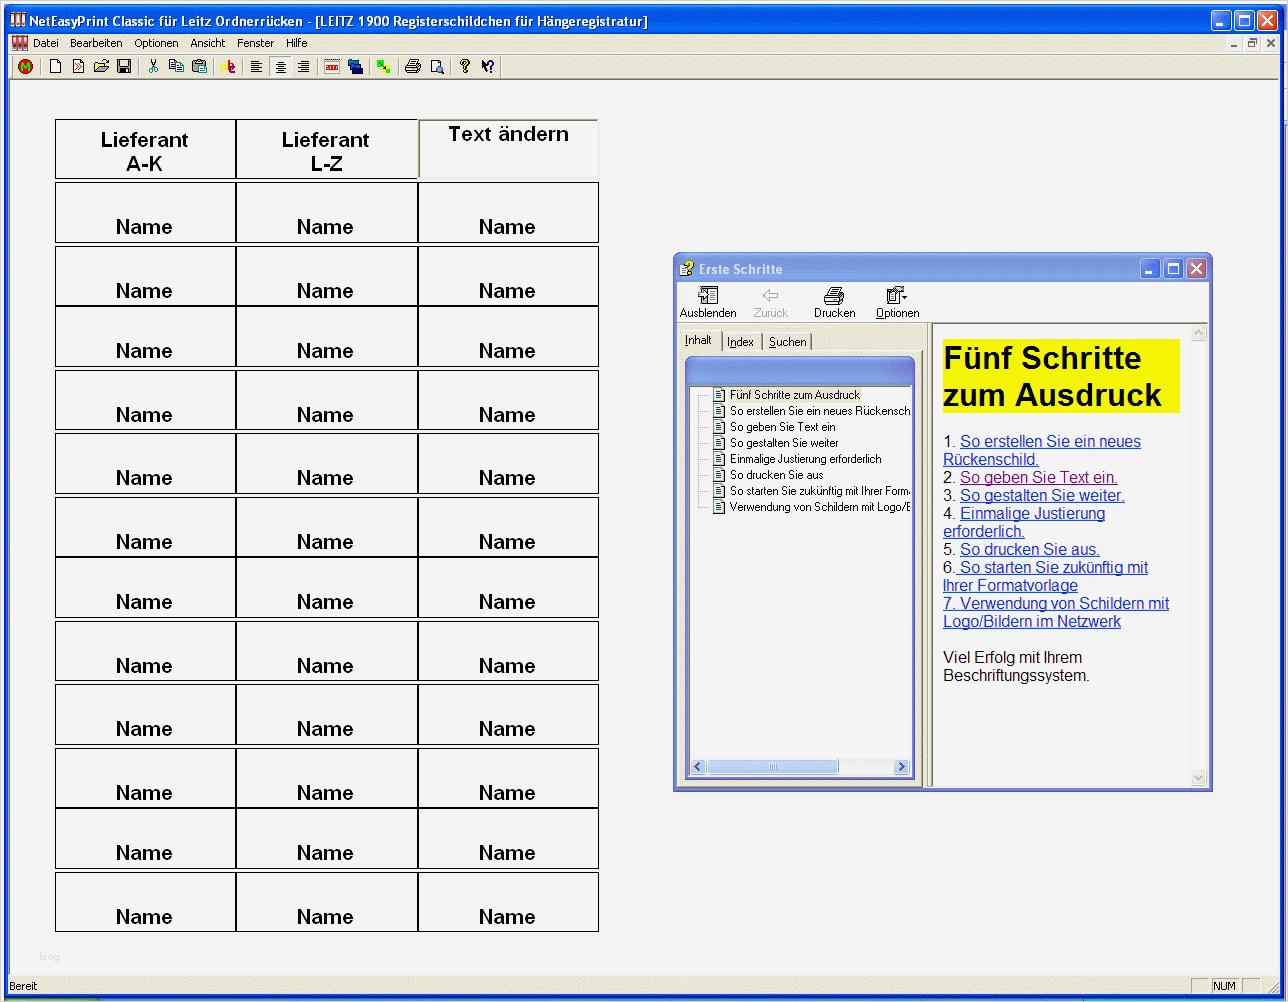1288x1002 pixels.
Task: Paste from clipboard using the toolbar icon
Action: pos(199,67)
